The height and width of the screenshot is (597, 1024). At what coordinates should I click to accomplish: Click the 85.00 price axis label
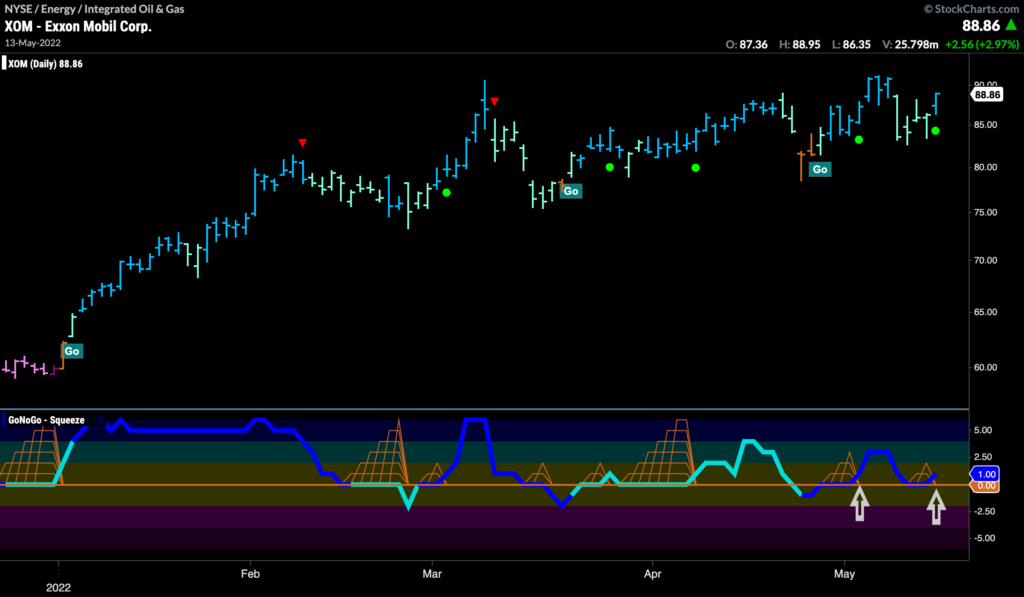coord(985,125)
